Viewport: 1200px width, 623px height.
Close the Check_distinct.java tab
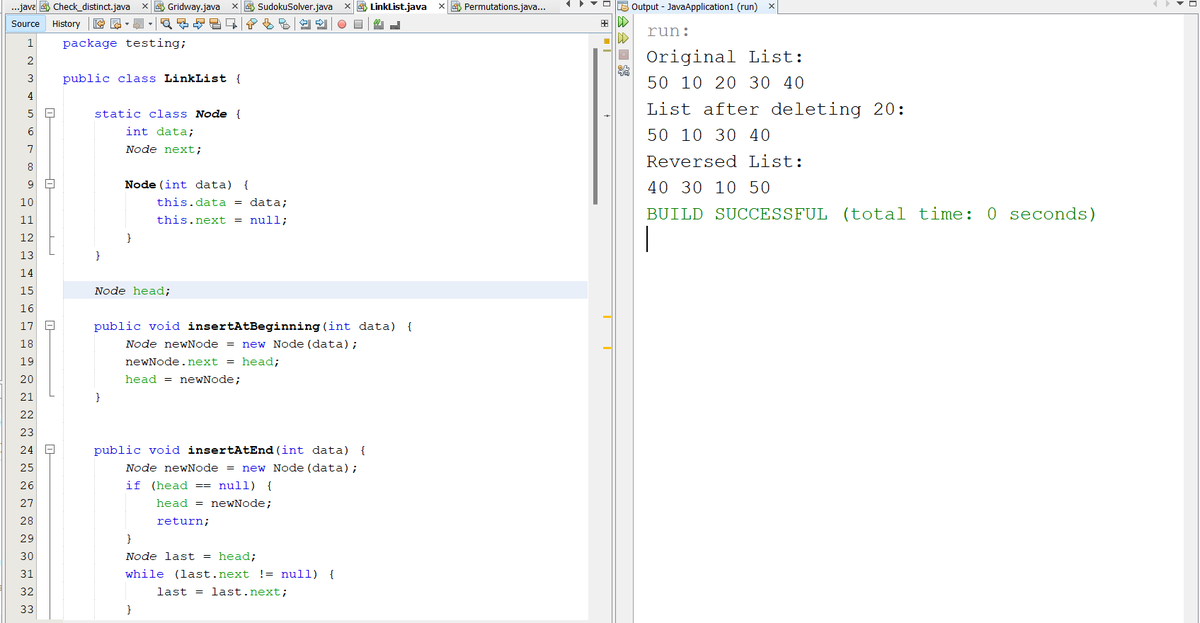tap(144, 6)
